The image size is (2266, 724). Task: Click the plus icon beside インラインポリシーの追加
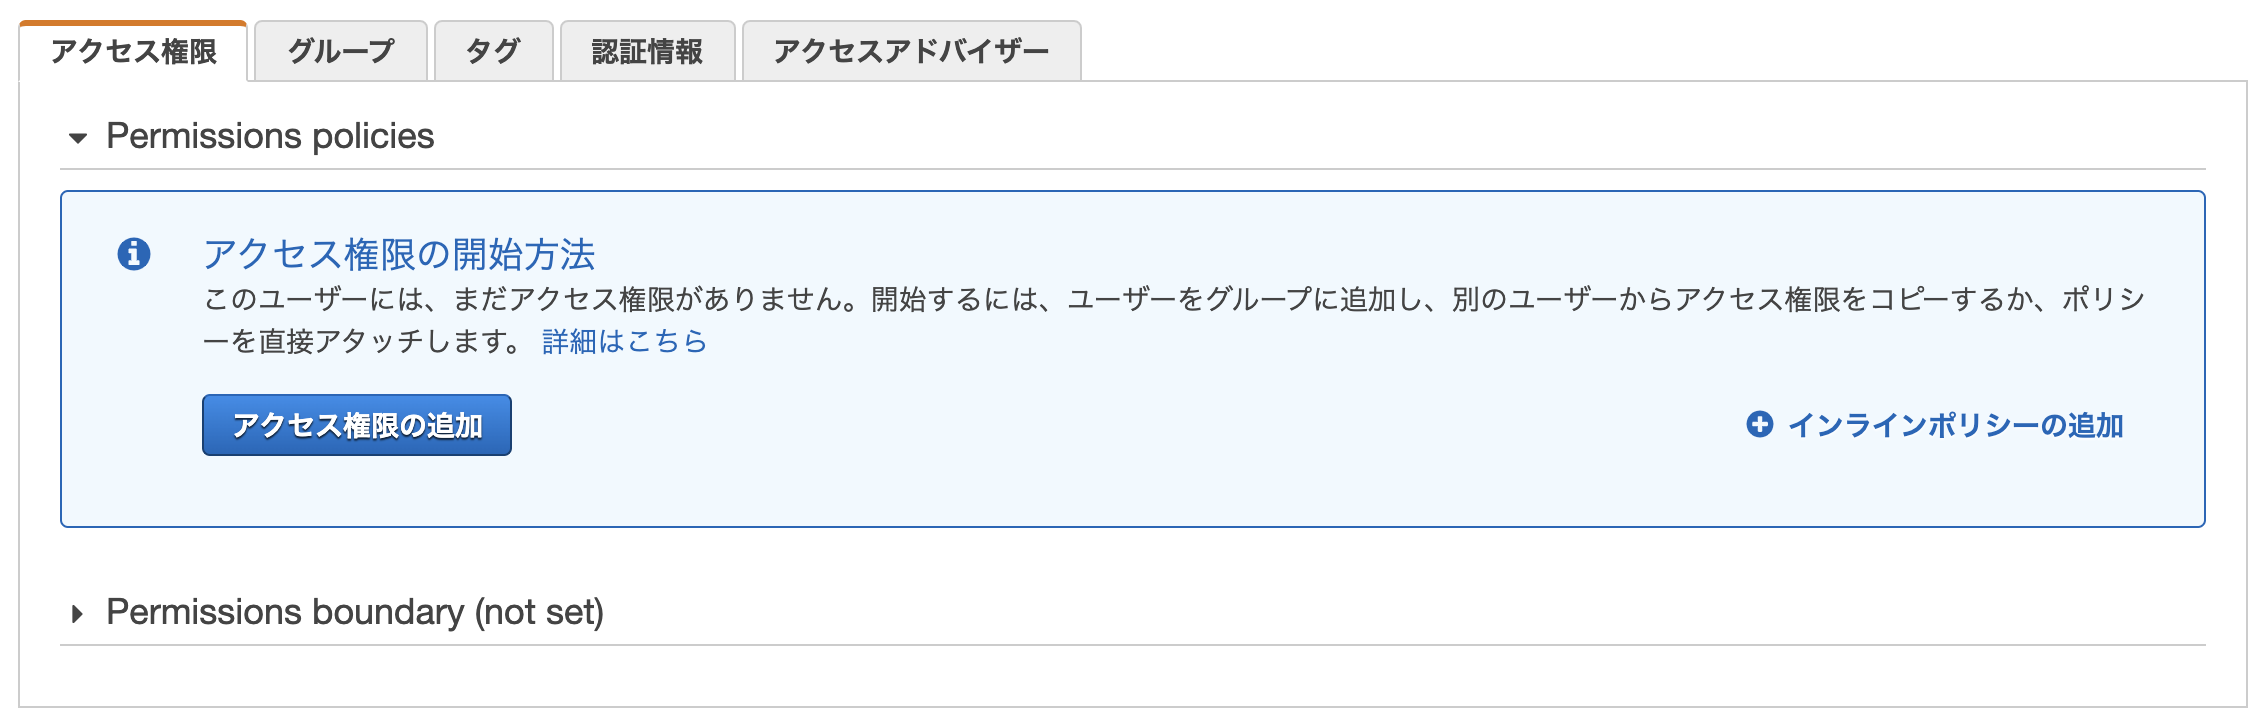pos(1760,425)
